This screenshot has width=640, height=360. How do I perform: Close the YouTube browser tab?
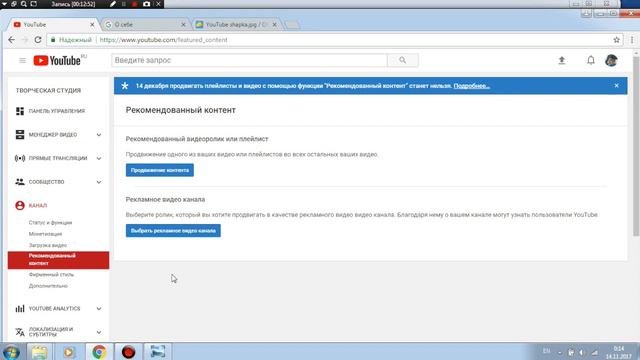pos(92,24)
